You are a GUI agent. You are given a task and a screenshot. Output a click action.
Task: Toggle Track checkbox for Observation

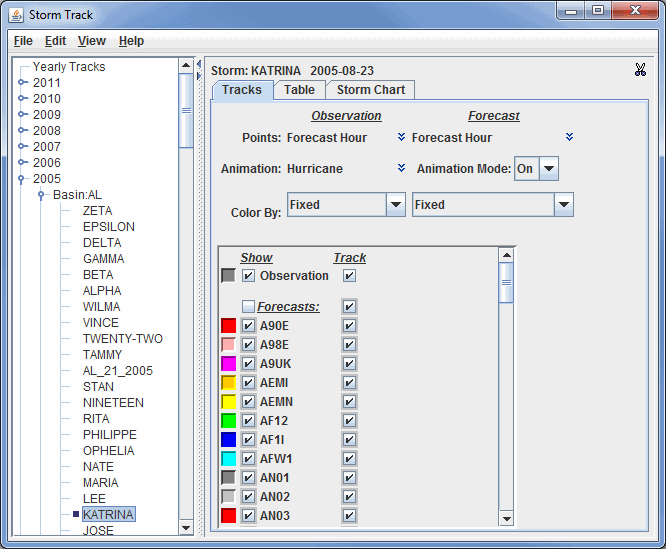[349, 276]
